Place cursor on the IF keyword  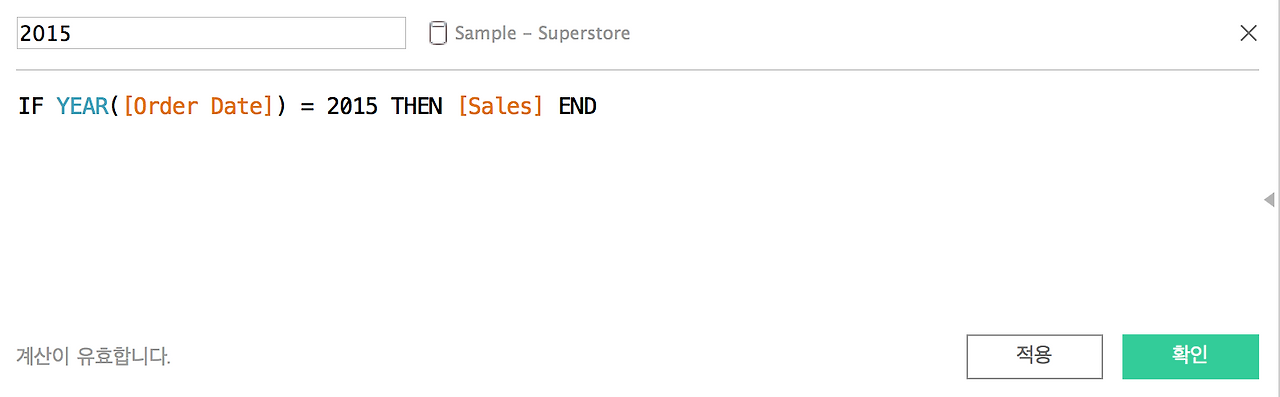pyautogui.click(x=30, y=106)
